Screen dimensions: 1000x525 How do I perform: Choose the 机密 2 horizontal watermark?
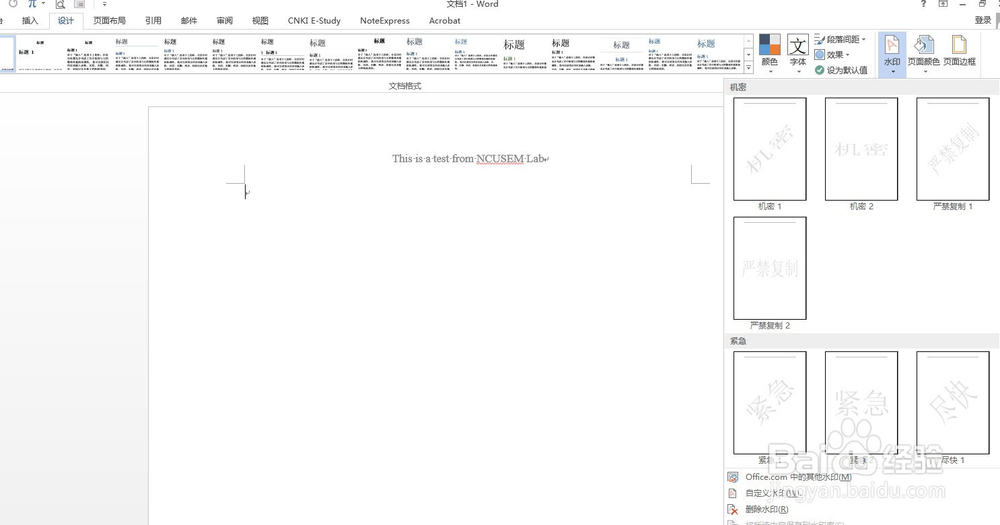pos(861,154)
